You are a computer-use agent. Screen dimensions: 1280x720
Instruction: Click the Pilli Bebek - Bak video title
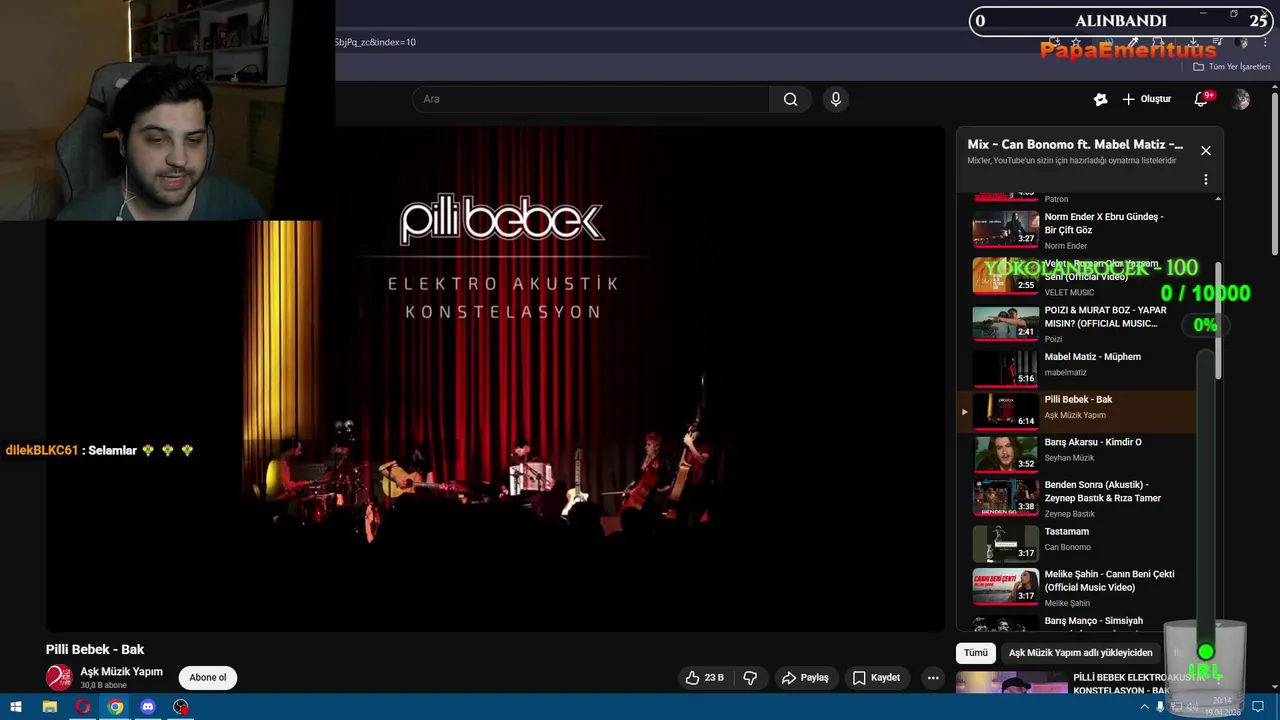(x=95, y=649)
